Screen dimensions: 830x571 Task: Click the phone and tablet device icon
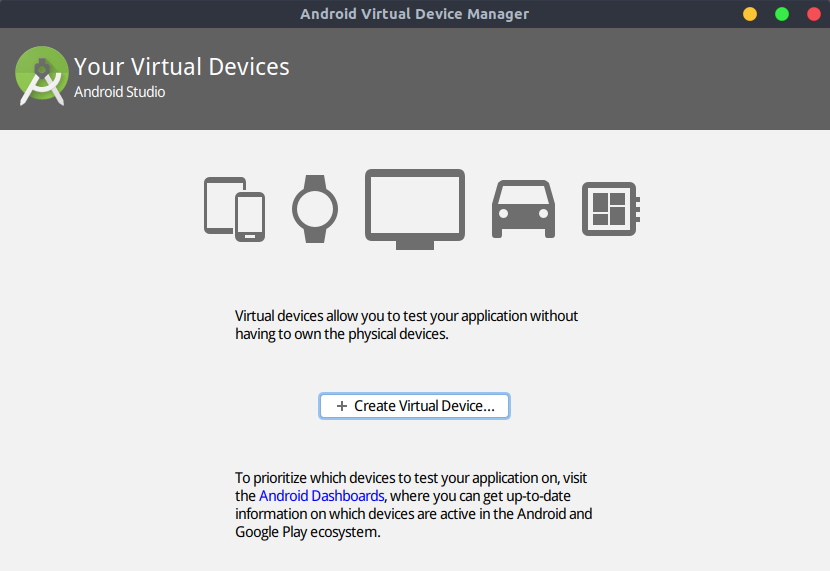[234, 209]
